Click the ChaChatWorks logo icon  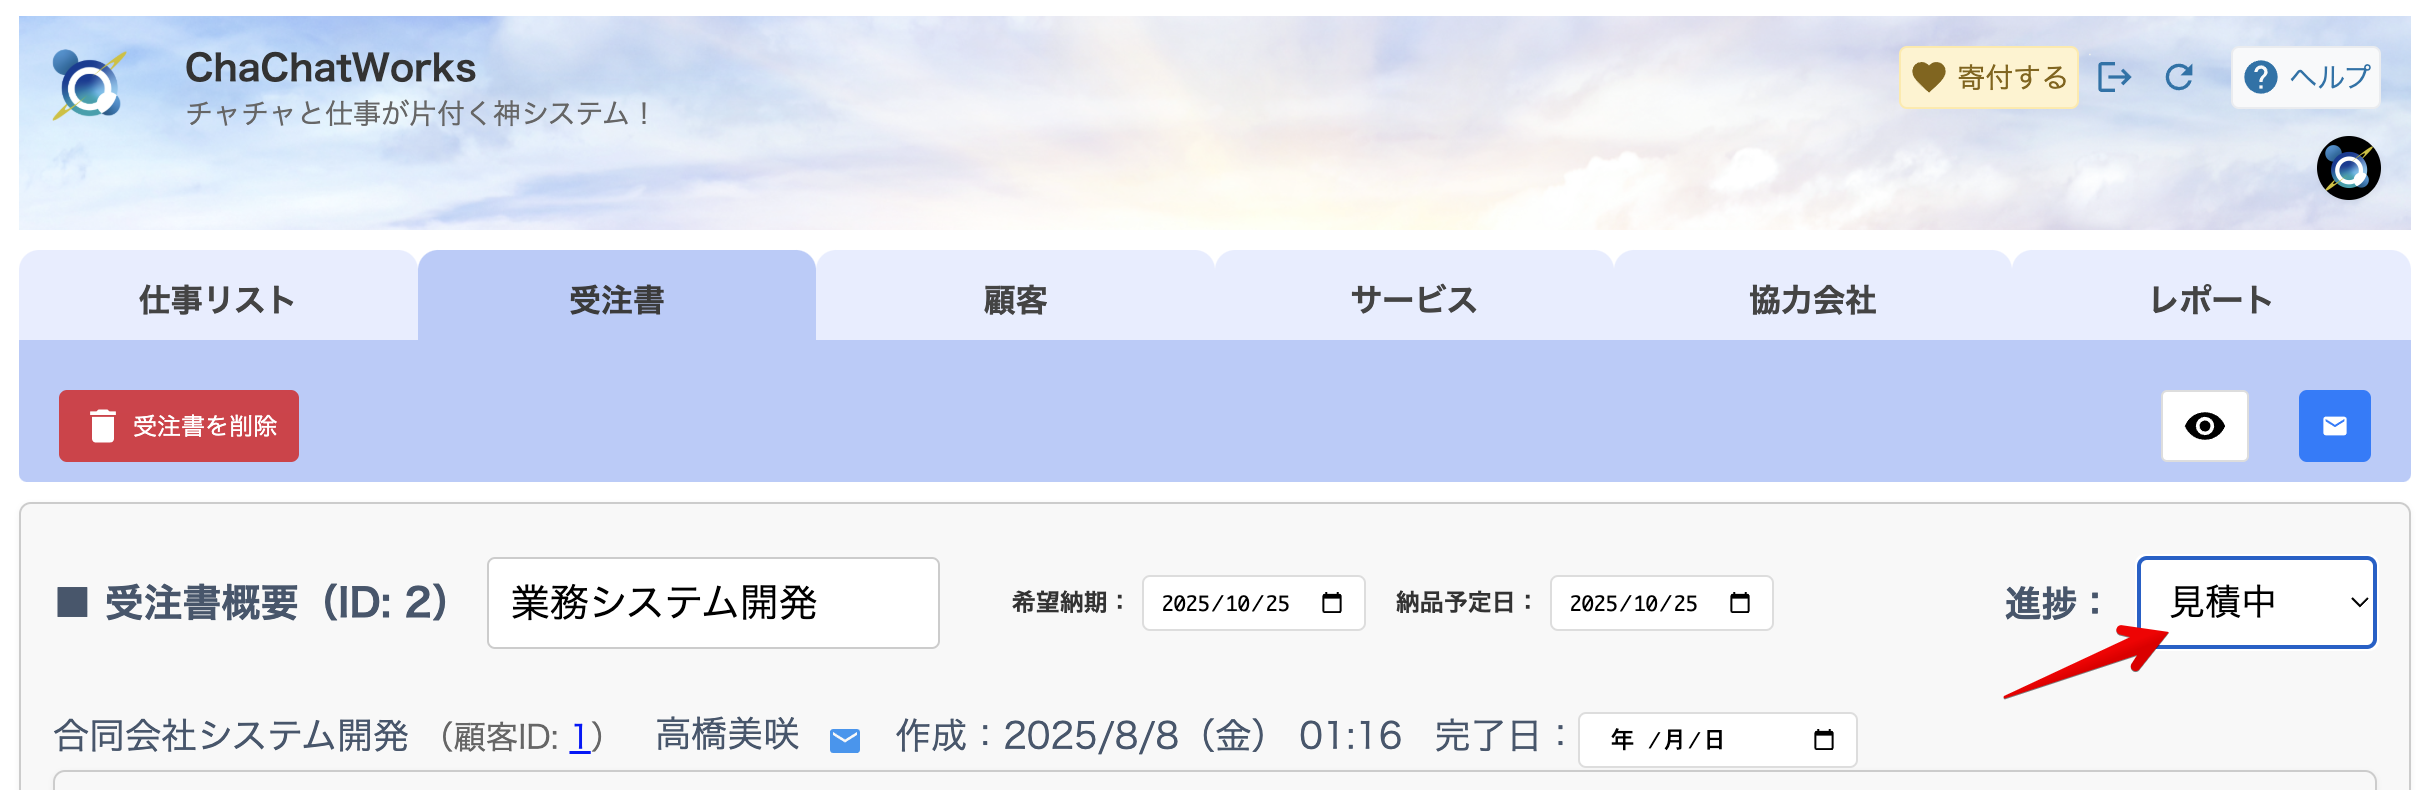click(89, 85)
